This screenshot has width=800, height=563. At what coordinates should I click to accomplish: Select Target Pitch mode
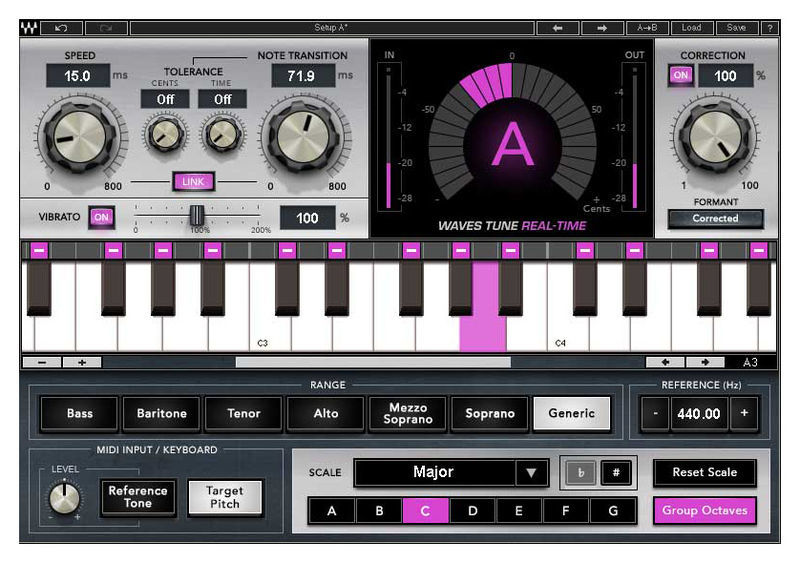point(225,497)
